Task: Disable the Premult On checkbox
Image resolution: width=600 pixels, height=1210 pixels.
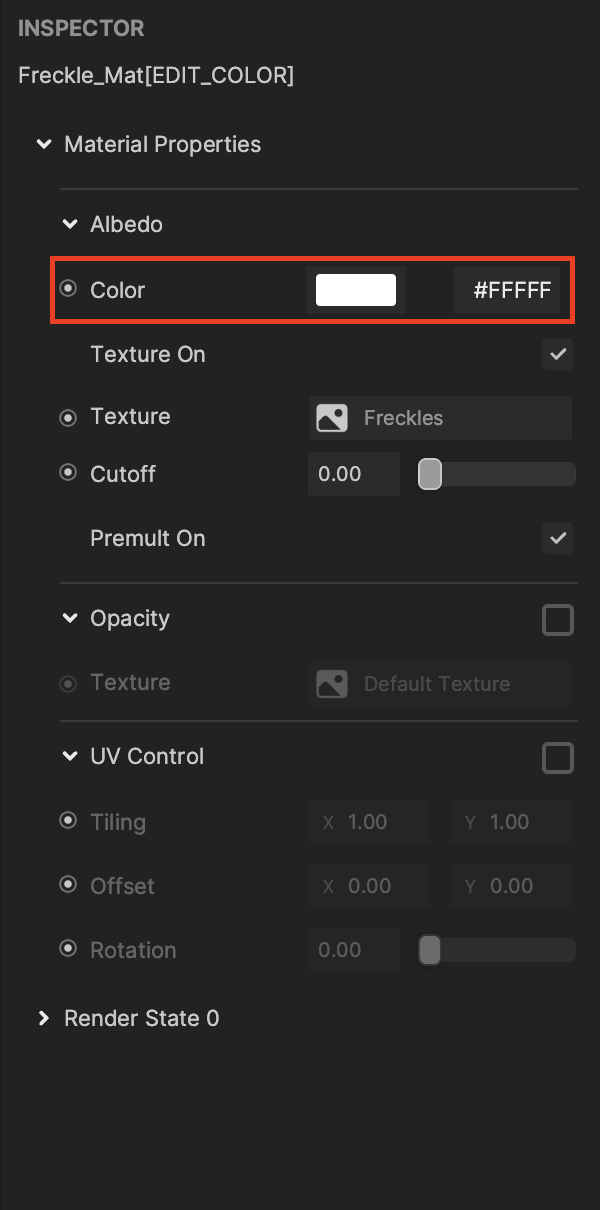Action: [x=558, y=538]
